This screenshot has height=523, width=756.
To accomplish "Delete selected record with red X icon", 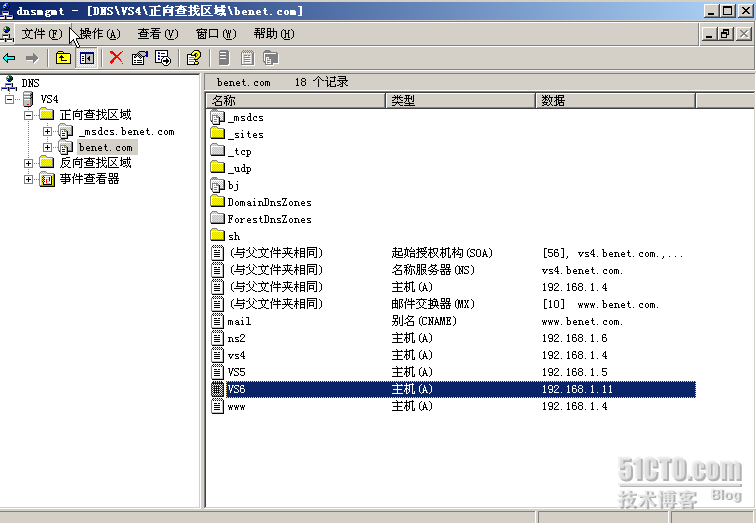I will 116,58.
